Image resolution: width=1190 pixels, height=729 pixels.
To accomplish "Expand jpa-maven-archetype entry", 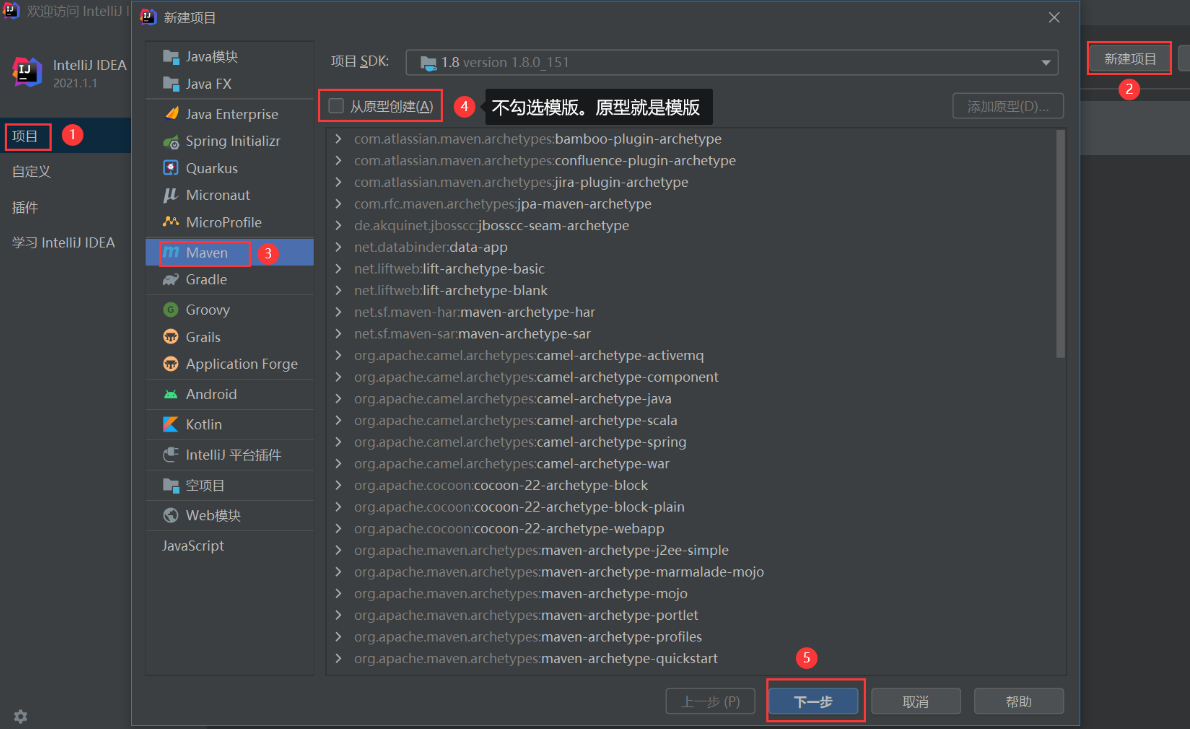I will 338,204.
